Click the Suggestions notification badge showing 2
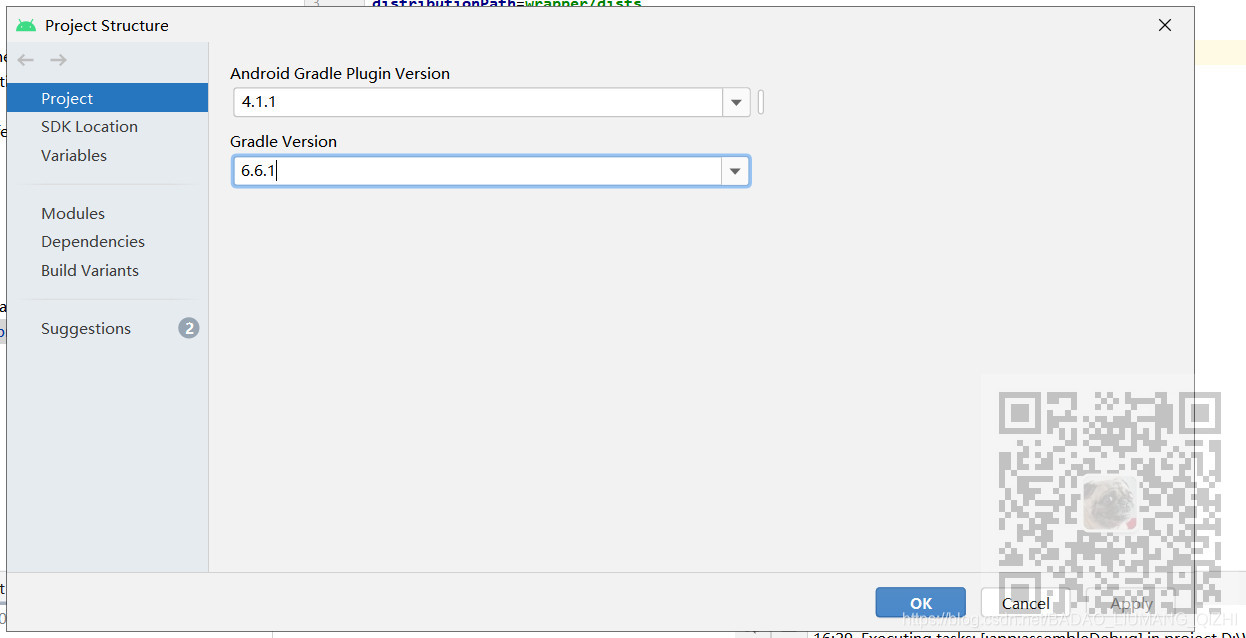 click(x=189, y=328)
